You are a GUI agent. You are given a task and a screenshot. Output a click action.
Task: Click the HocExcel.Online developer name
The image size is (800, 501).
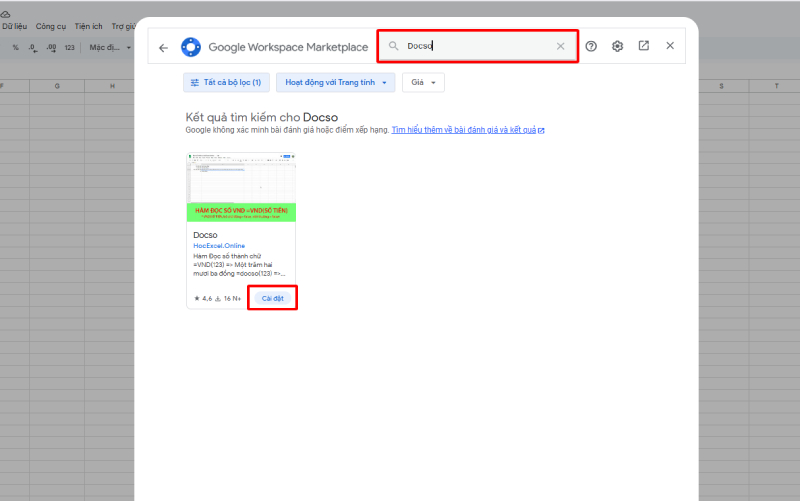(219, 246)
